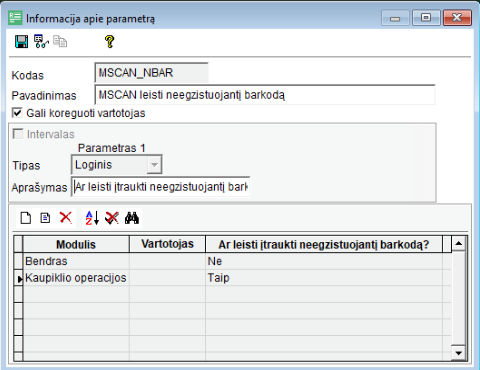
Task: Open help with the yellow question mark
Action: pyautogui.click(x=110, y=42)
